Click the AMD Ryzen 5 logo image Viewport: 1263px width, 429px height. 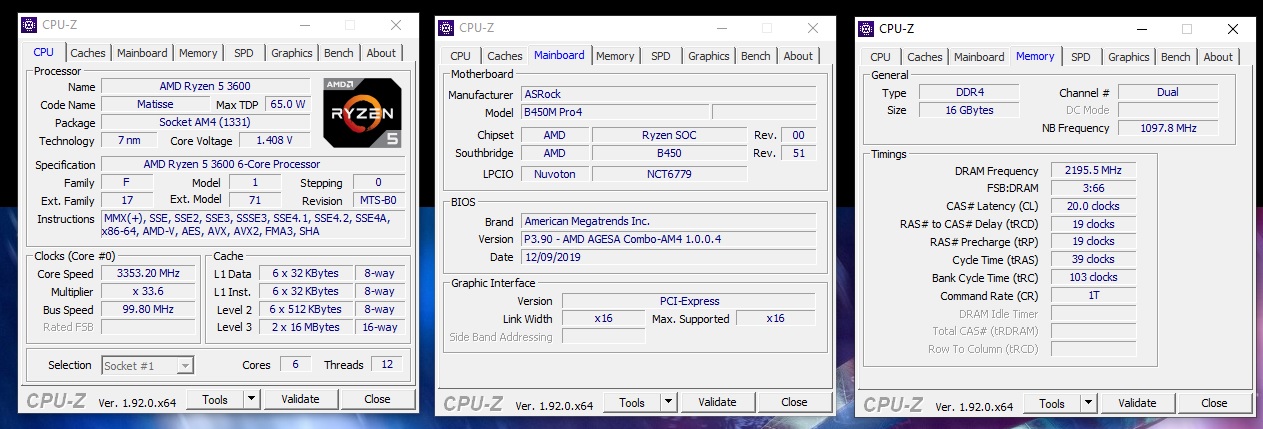[363, 112]
